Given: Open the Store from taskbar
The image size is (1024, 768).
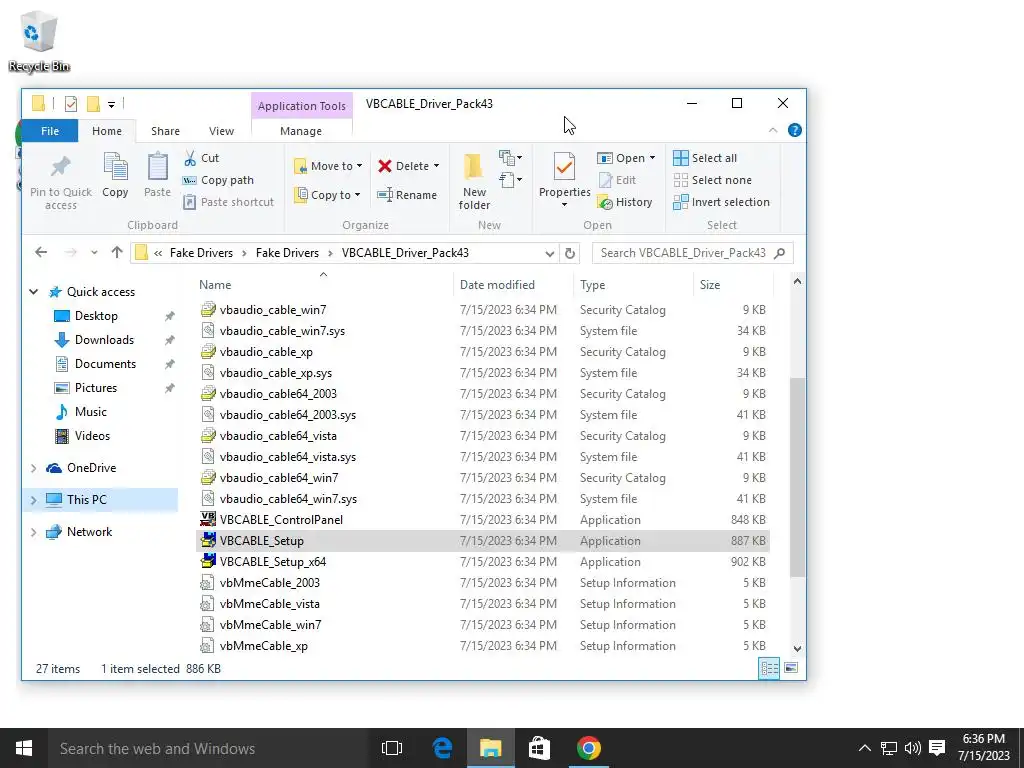Looking at the screenshot, I should pyautogui.click(x=539, y=748).
